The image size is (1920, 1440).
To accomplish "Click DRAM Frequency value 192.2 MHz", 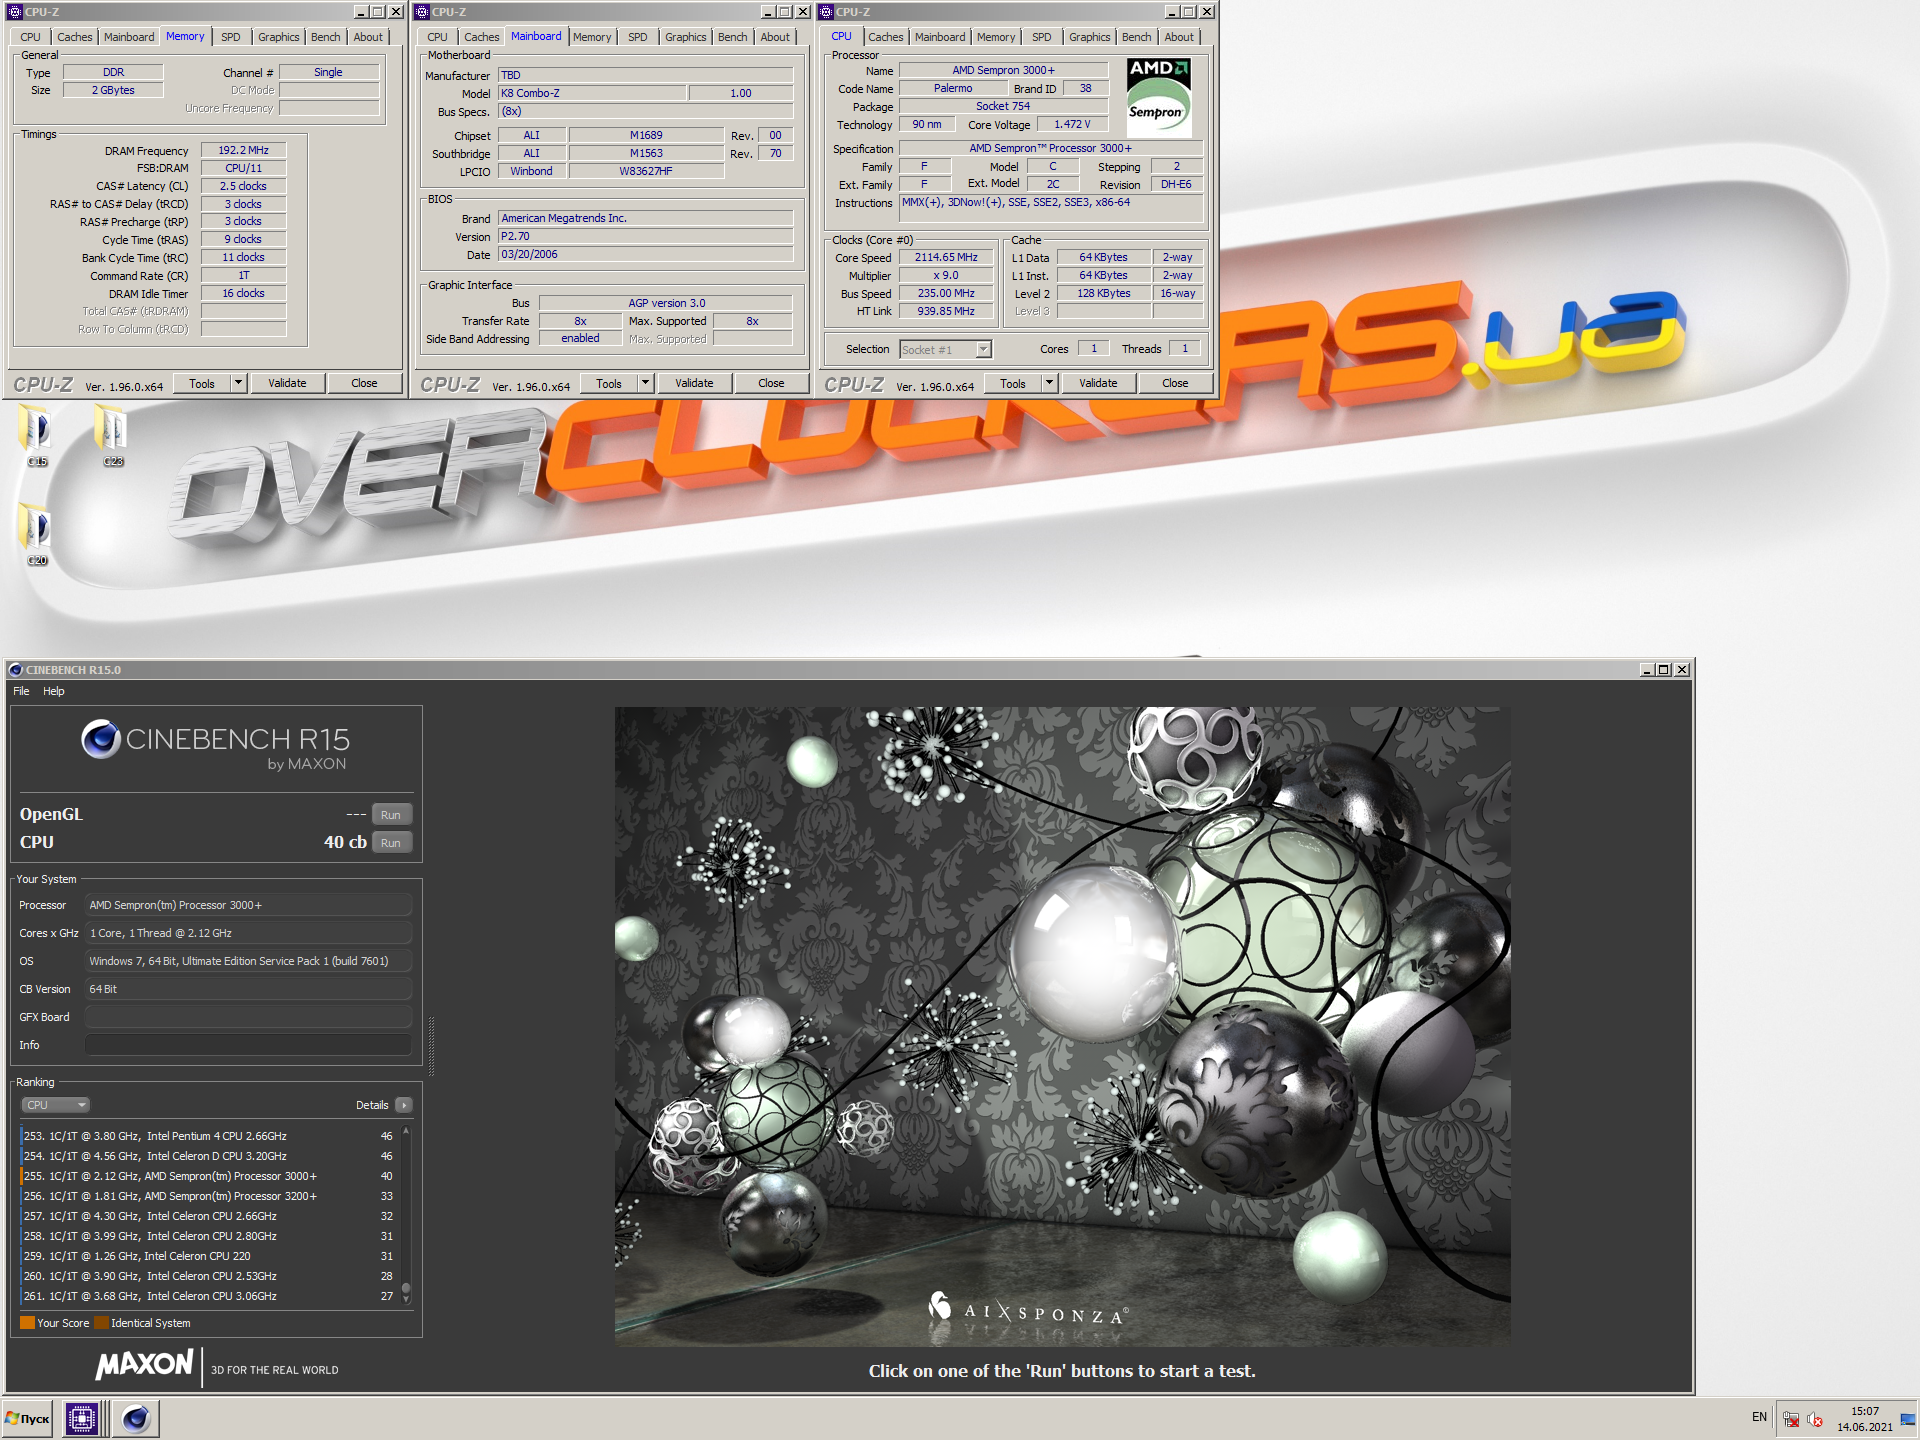I will coord(243,150).
